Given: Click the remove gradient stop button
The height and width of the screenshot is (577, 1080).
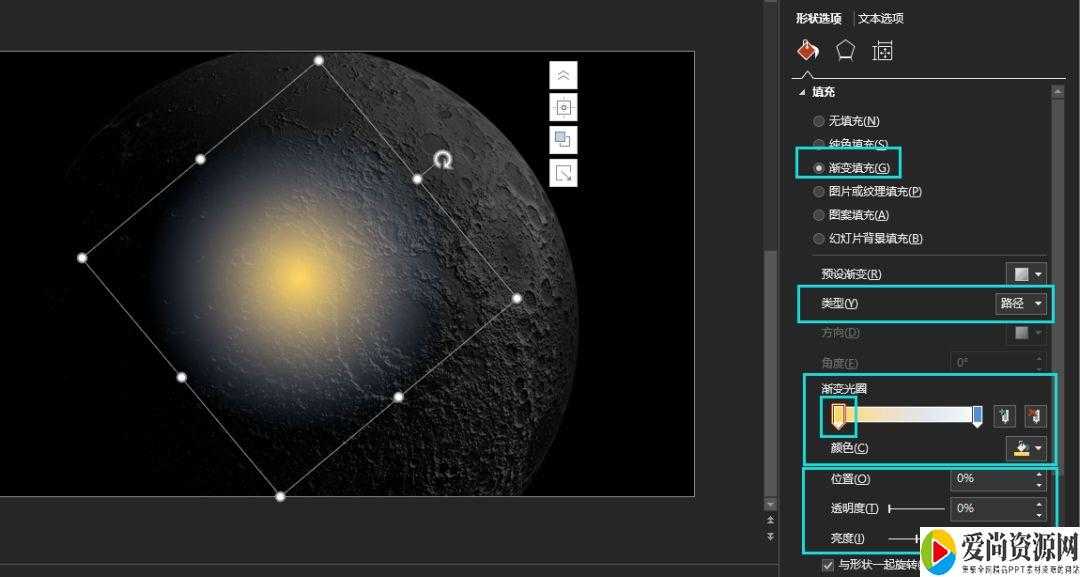Looking at the screenshot, I should pos(1035,416).
